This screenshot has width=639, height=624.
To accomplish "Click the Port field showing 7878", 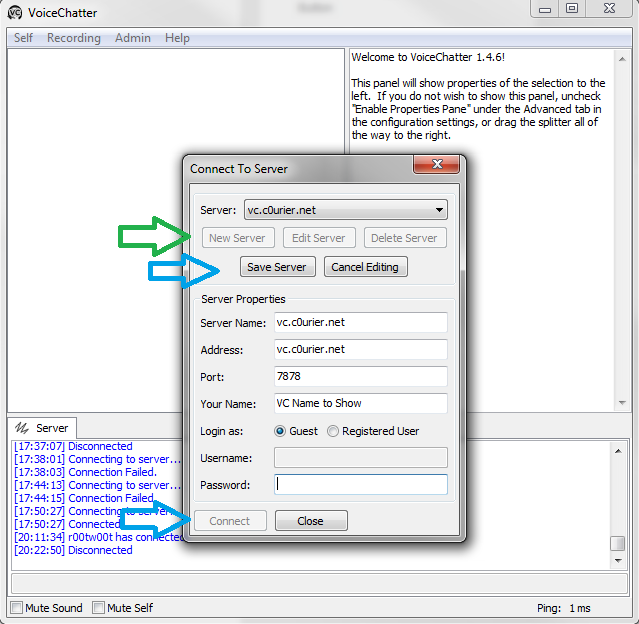I will [x=361, y=376].
